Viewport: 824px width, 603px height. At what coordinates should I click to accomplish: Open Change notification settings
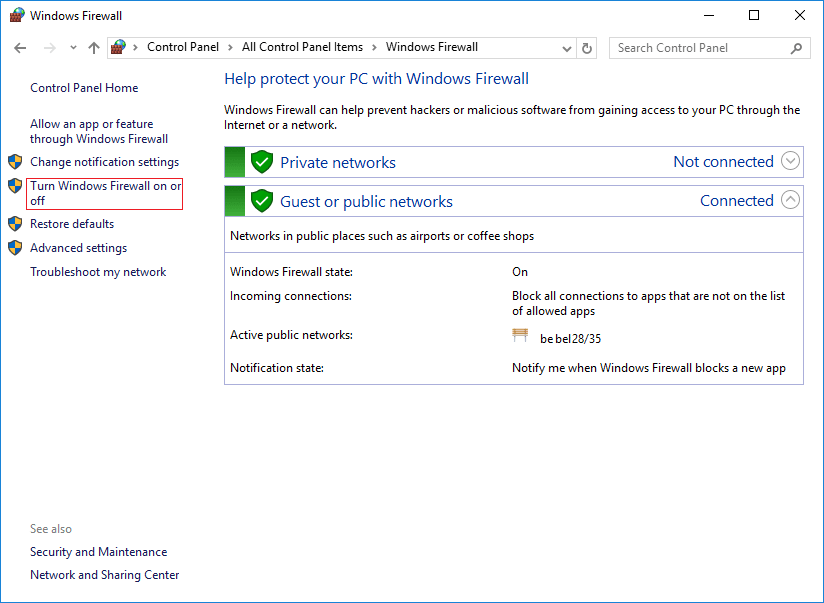[x=104, y=162]
